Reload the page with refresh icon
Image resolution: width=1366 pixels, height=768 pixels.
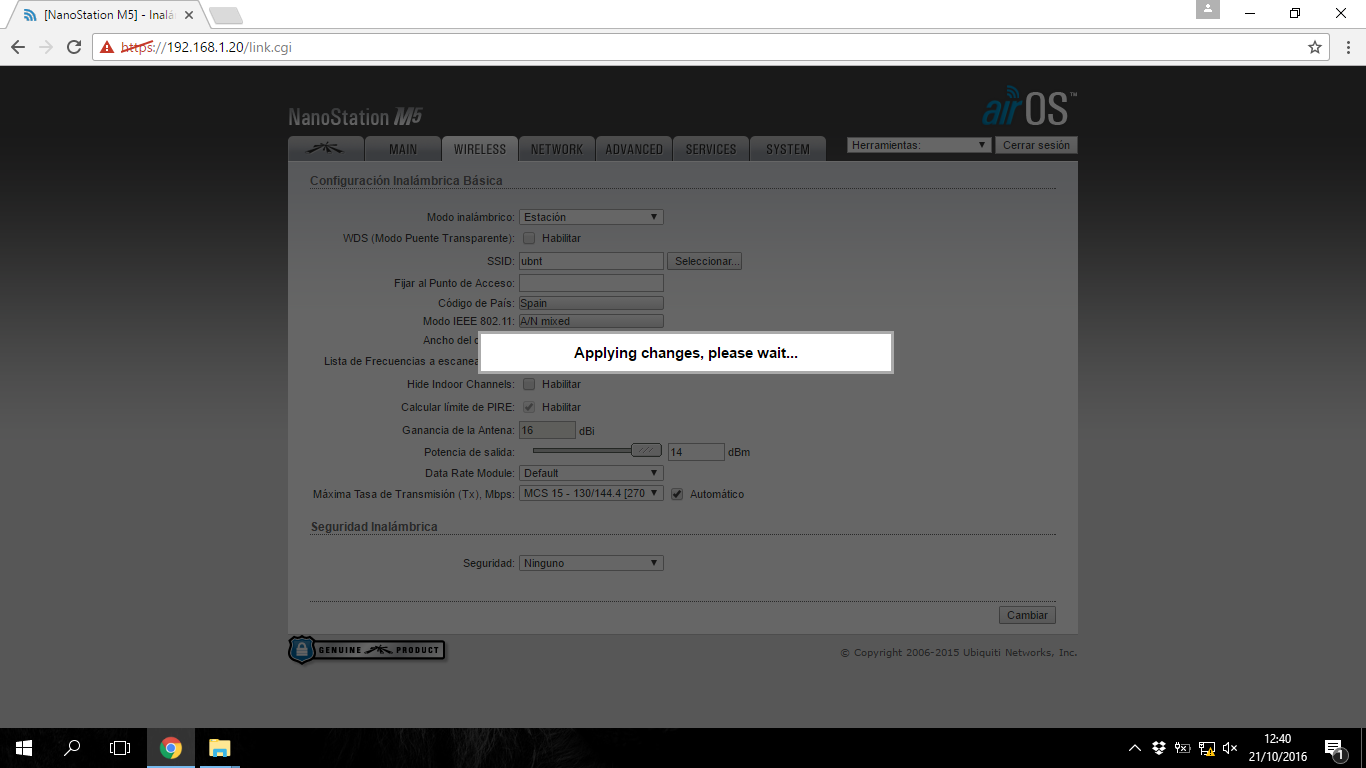[x=74, y=47]
